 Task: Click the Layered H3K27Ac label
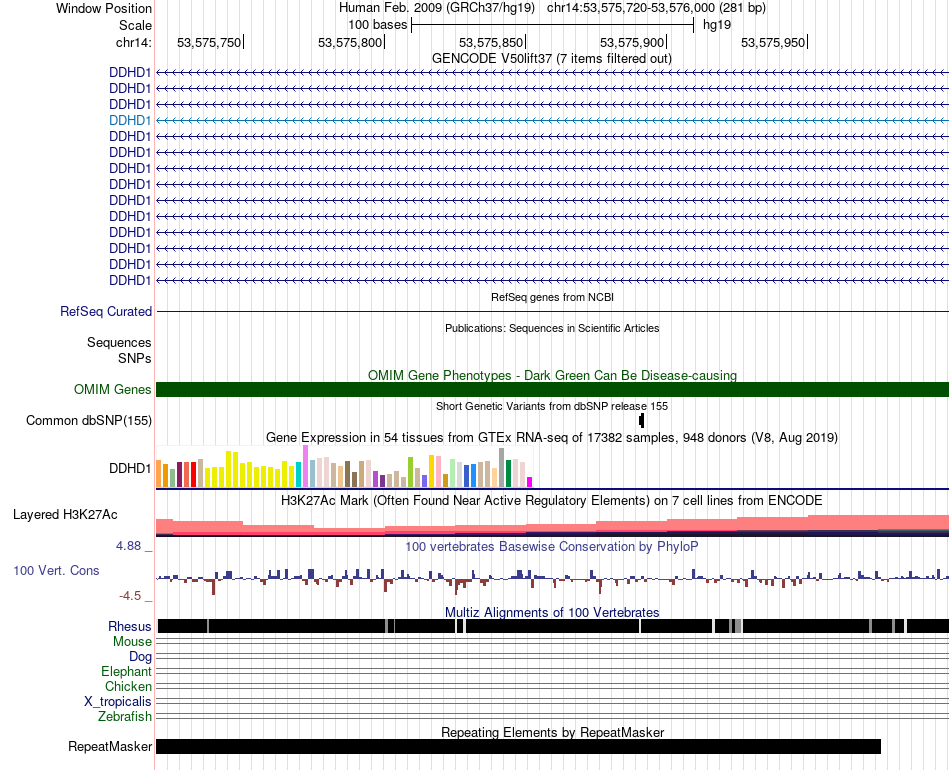(65, 514)
